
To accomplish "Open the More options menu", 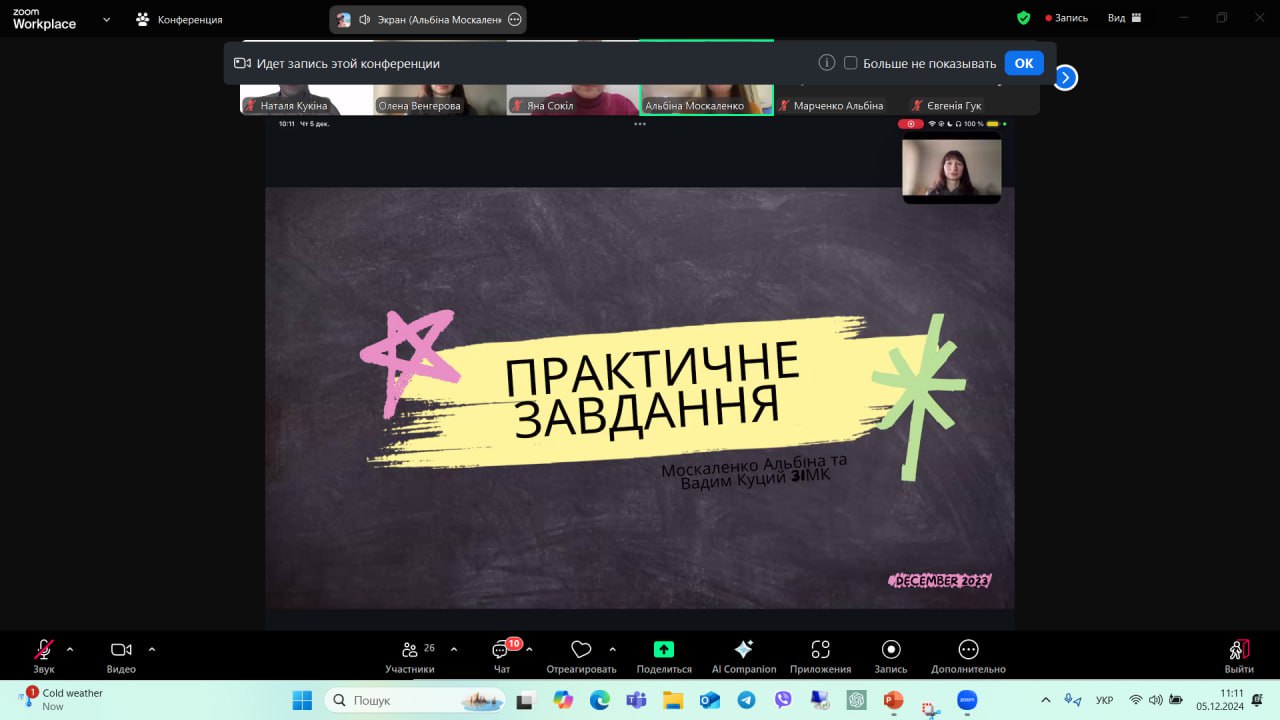I will [x=968, y=650].
